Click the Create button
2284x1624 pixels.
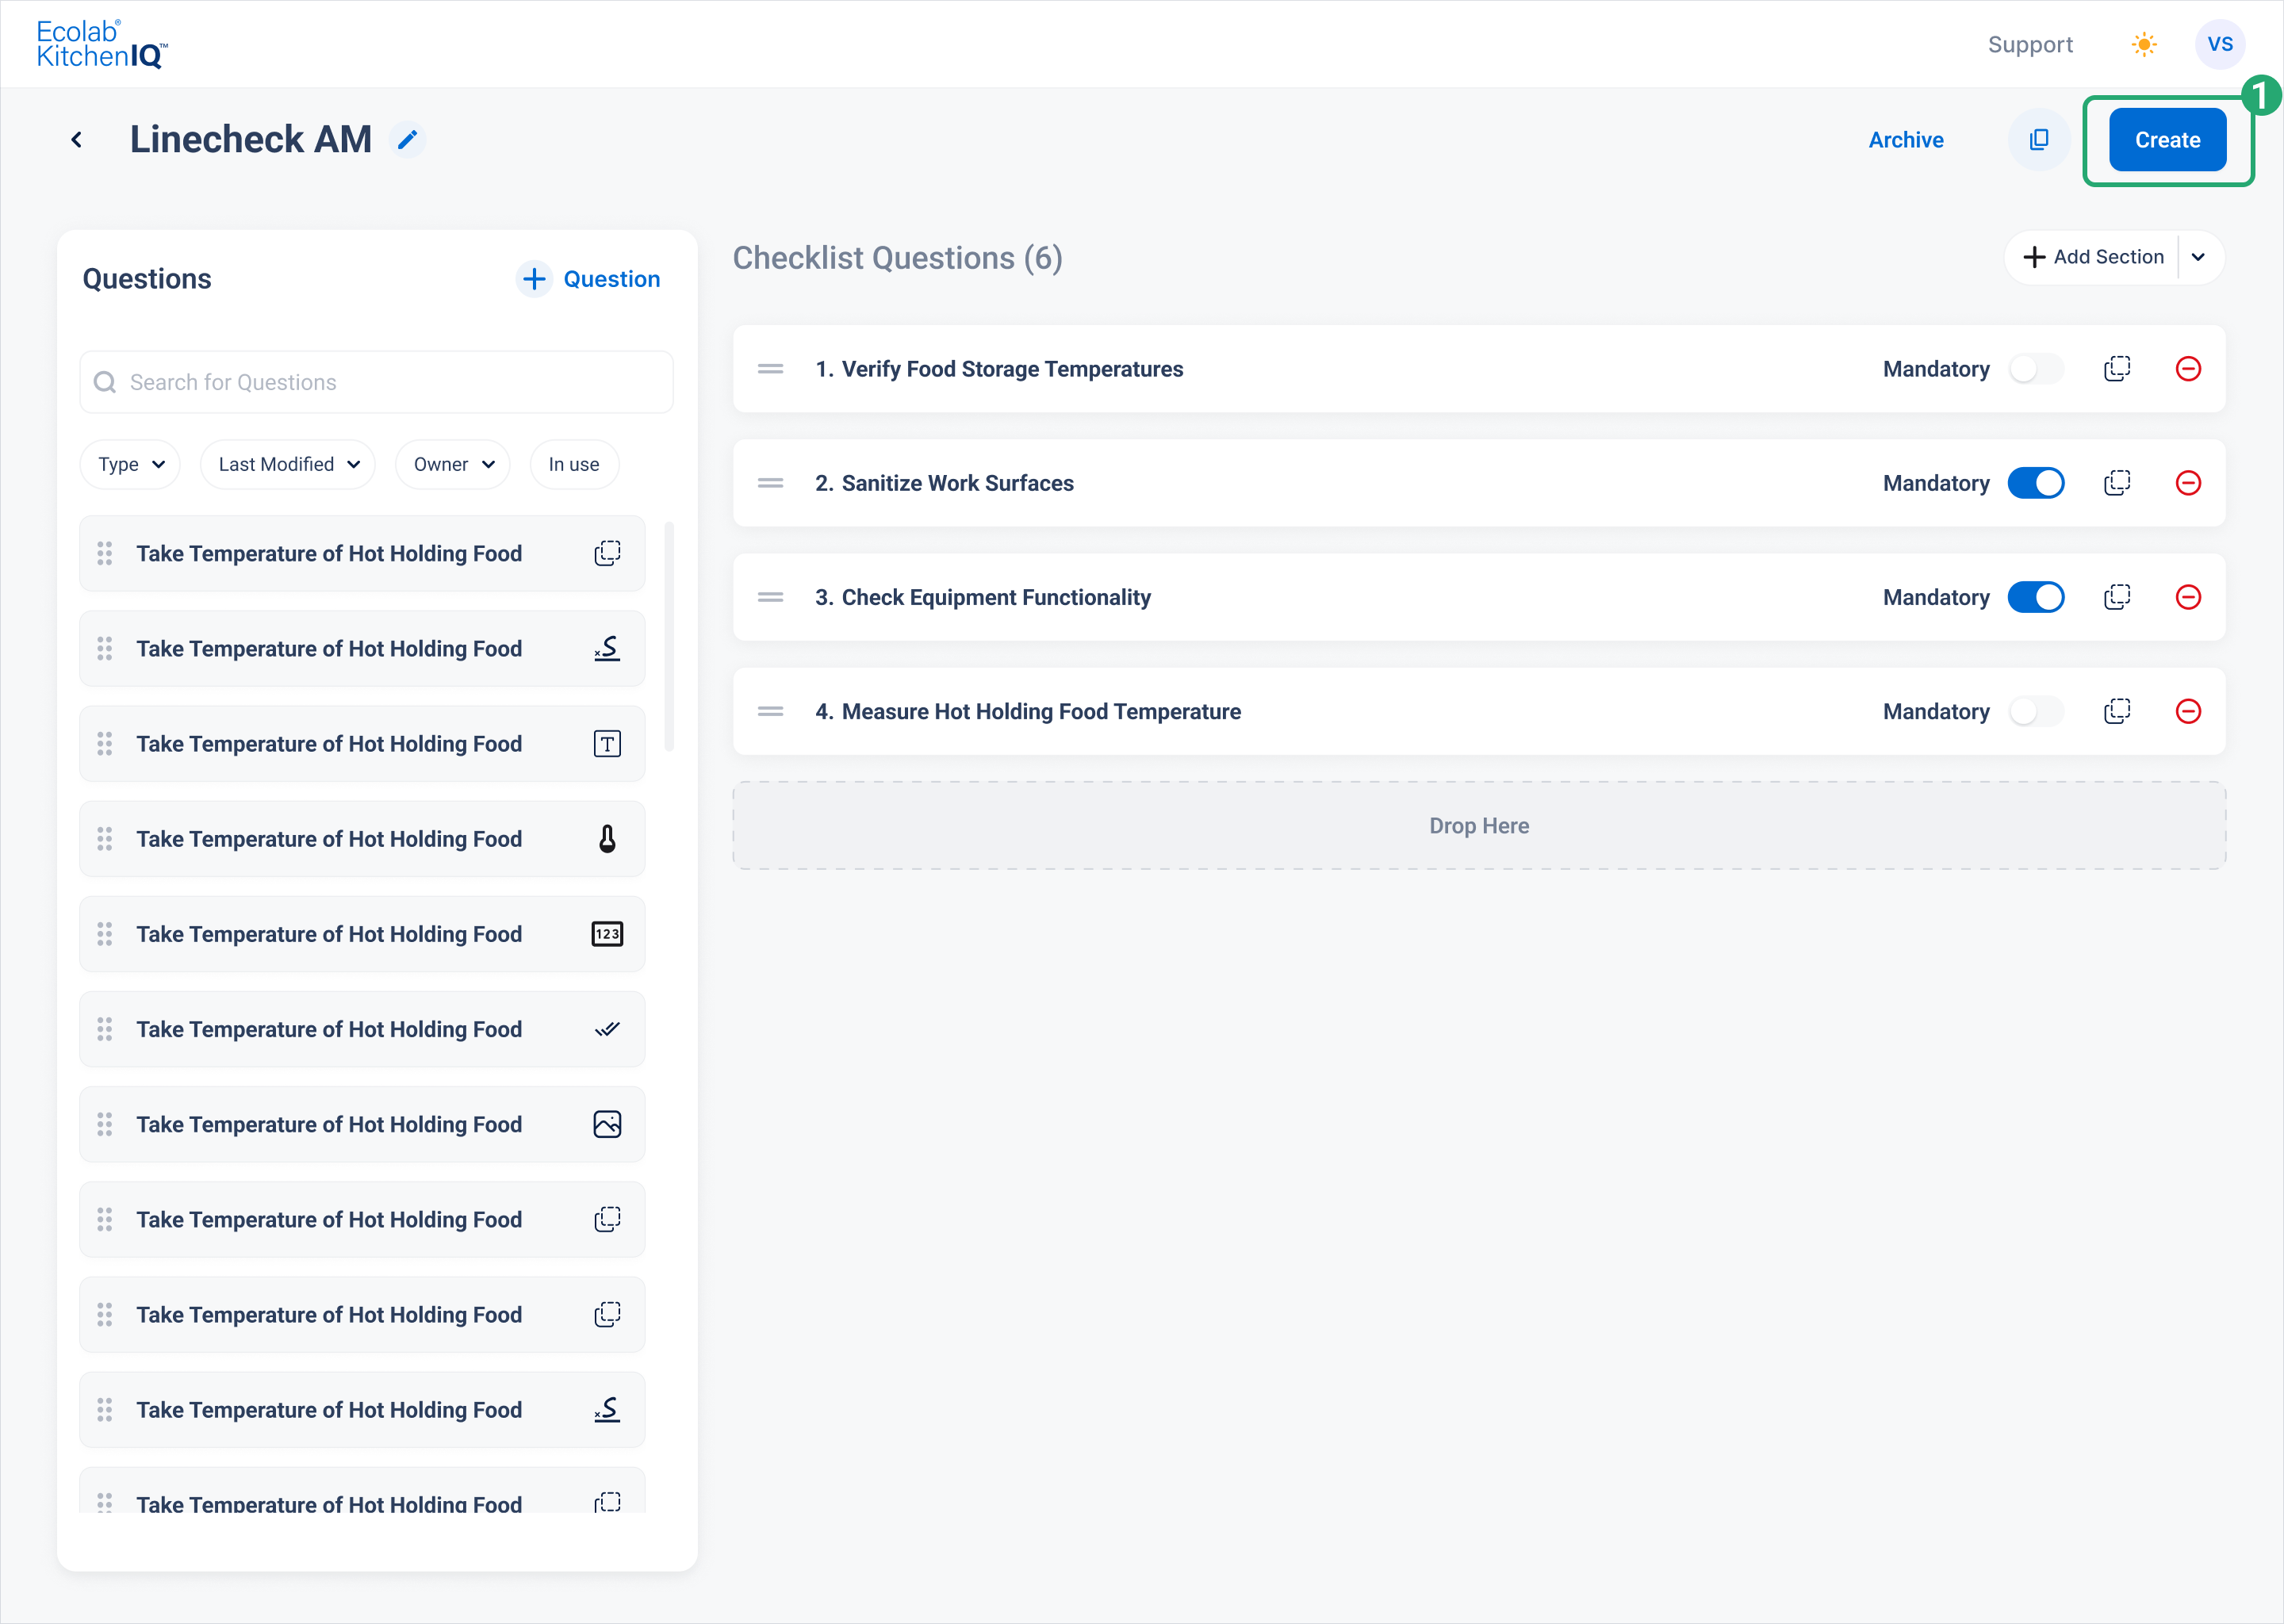point(2167,140)
